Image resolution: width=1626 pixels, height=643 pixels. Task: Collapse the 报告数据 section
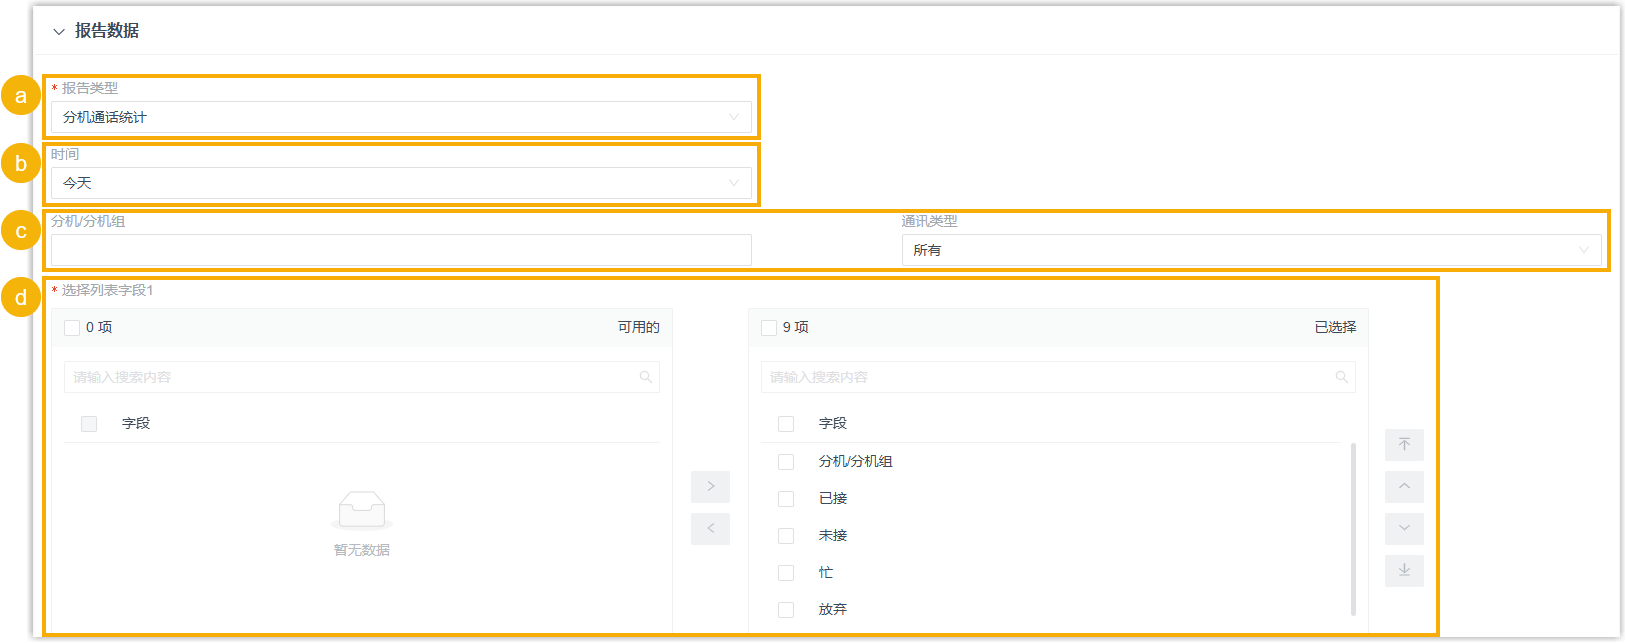pos(59,32)
